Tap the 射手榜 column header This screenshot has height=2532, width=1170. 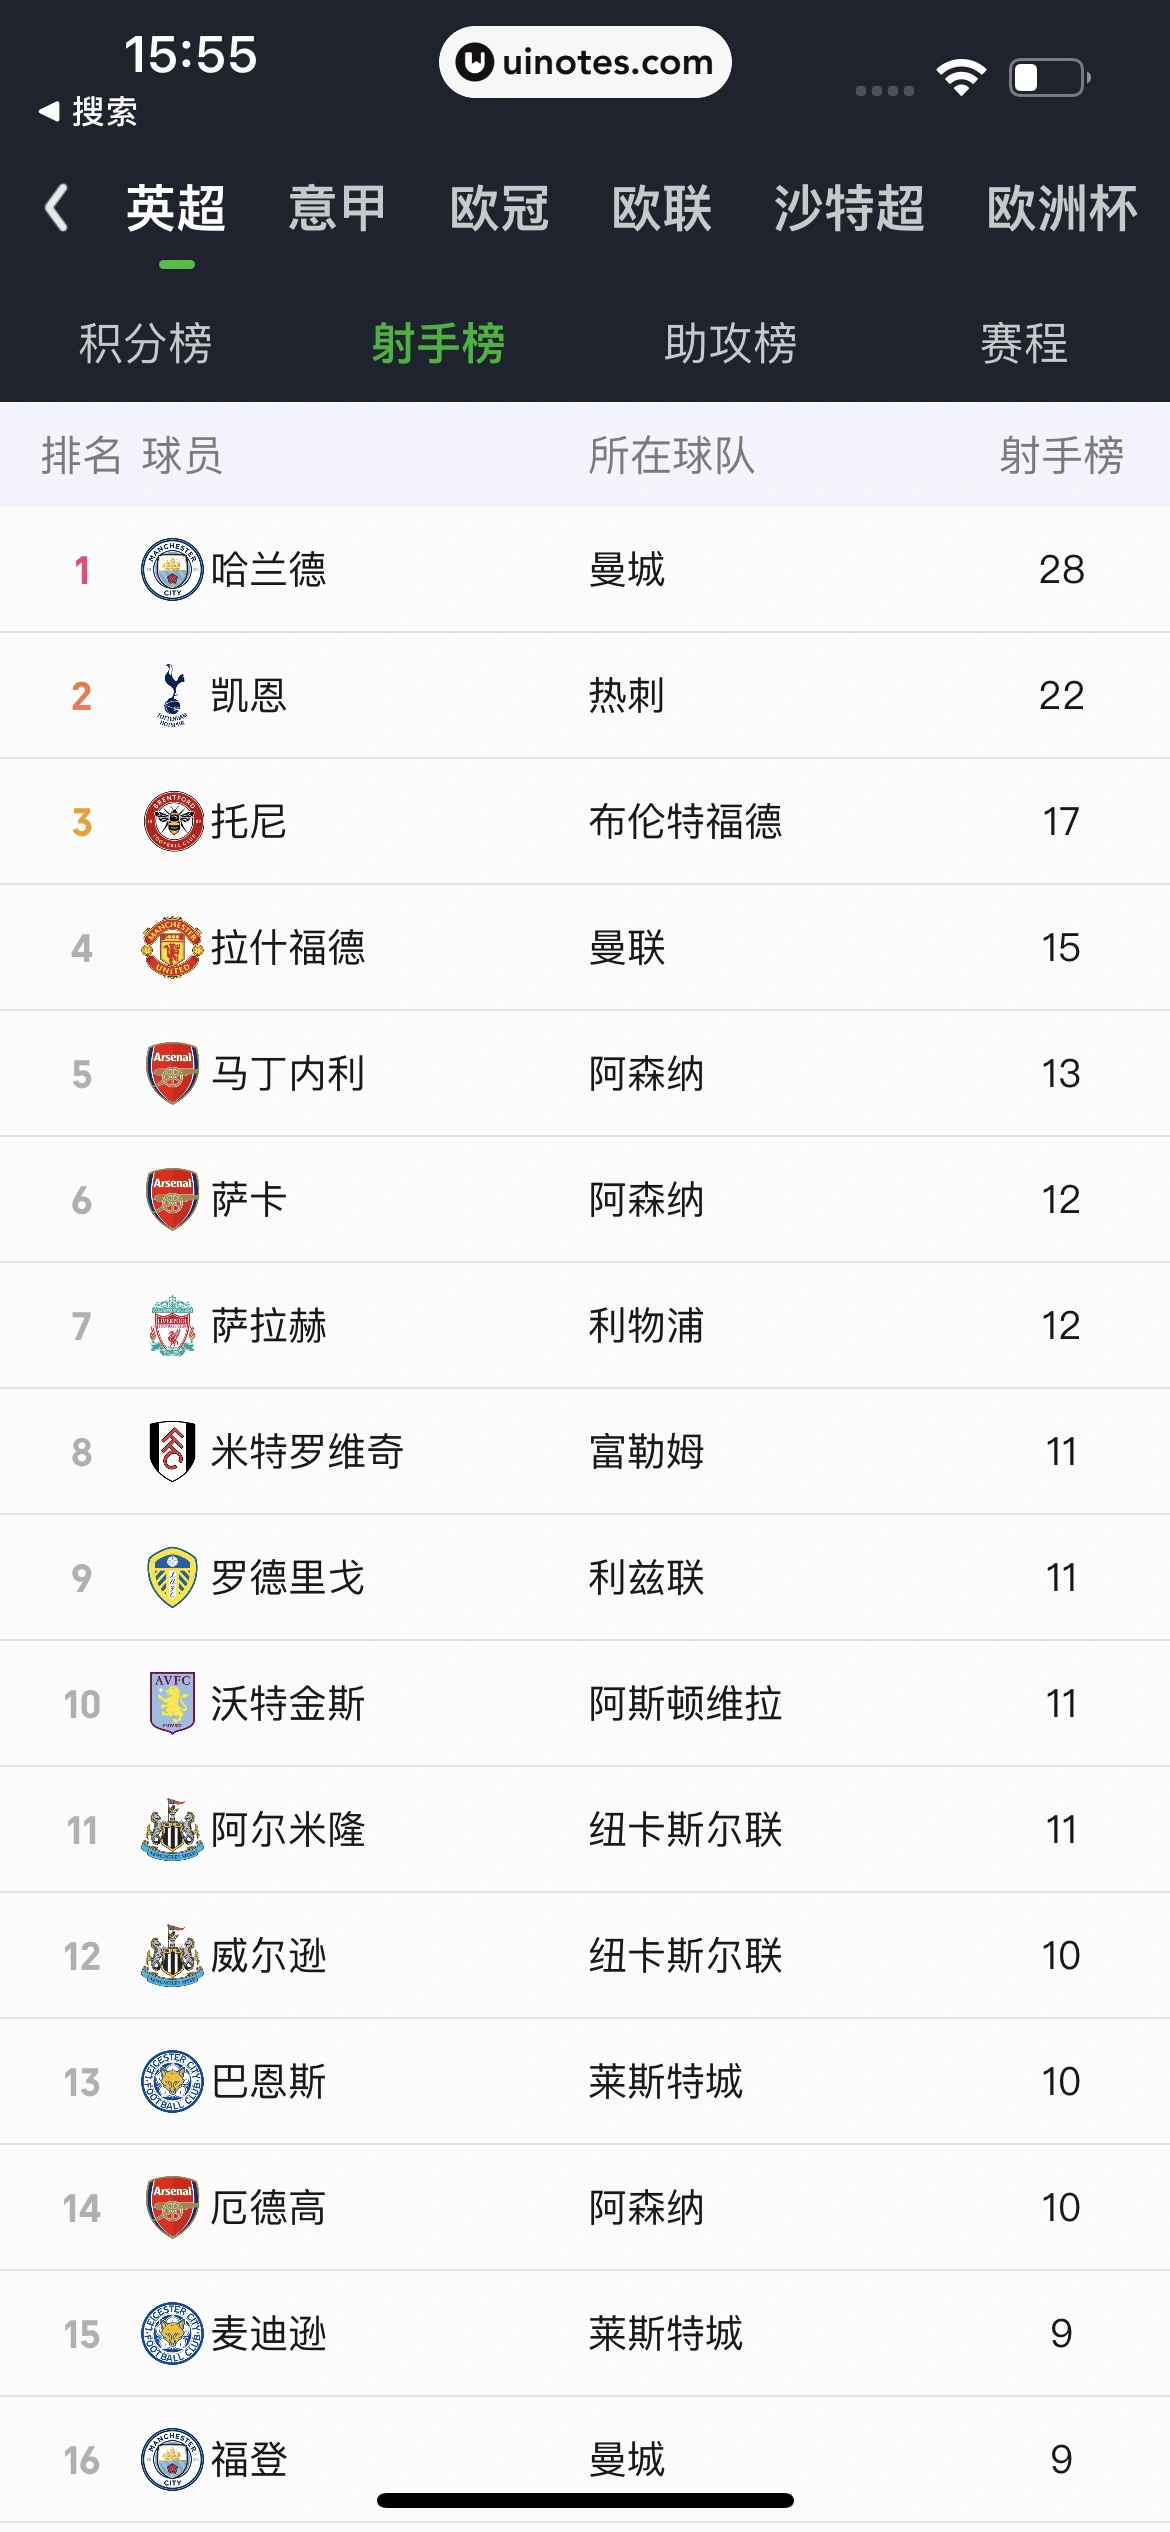(x=1061, y=455)
